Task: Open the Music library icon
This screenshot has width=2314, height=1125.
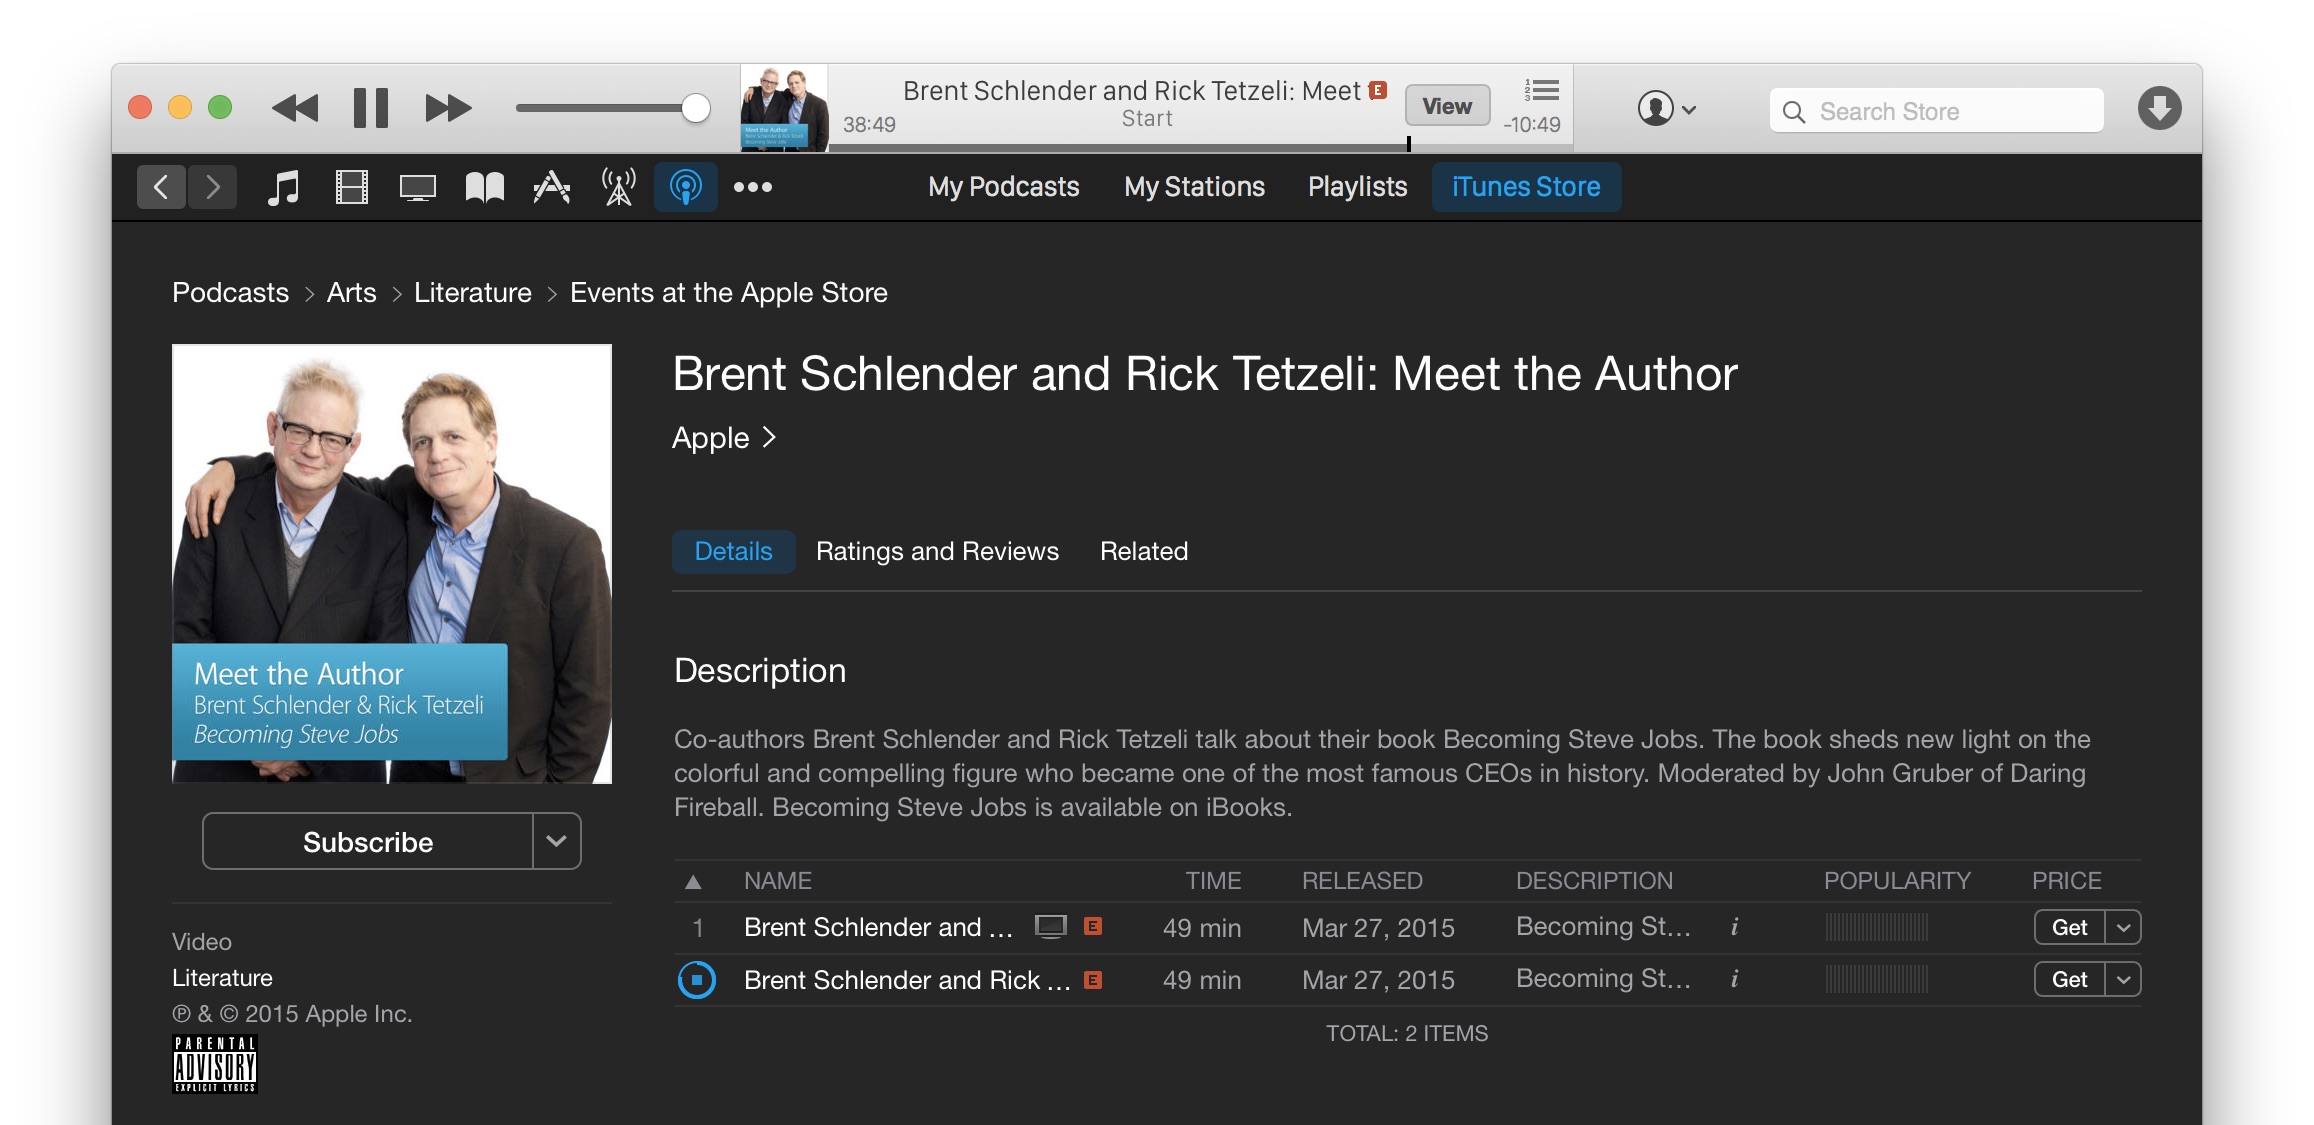Action: click(x=284, y=187)
